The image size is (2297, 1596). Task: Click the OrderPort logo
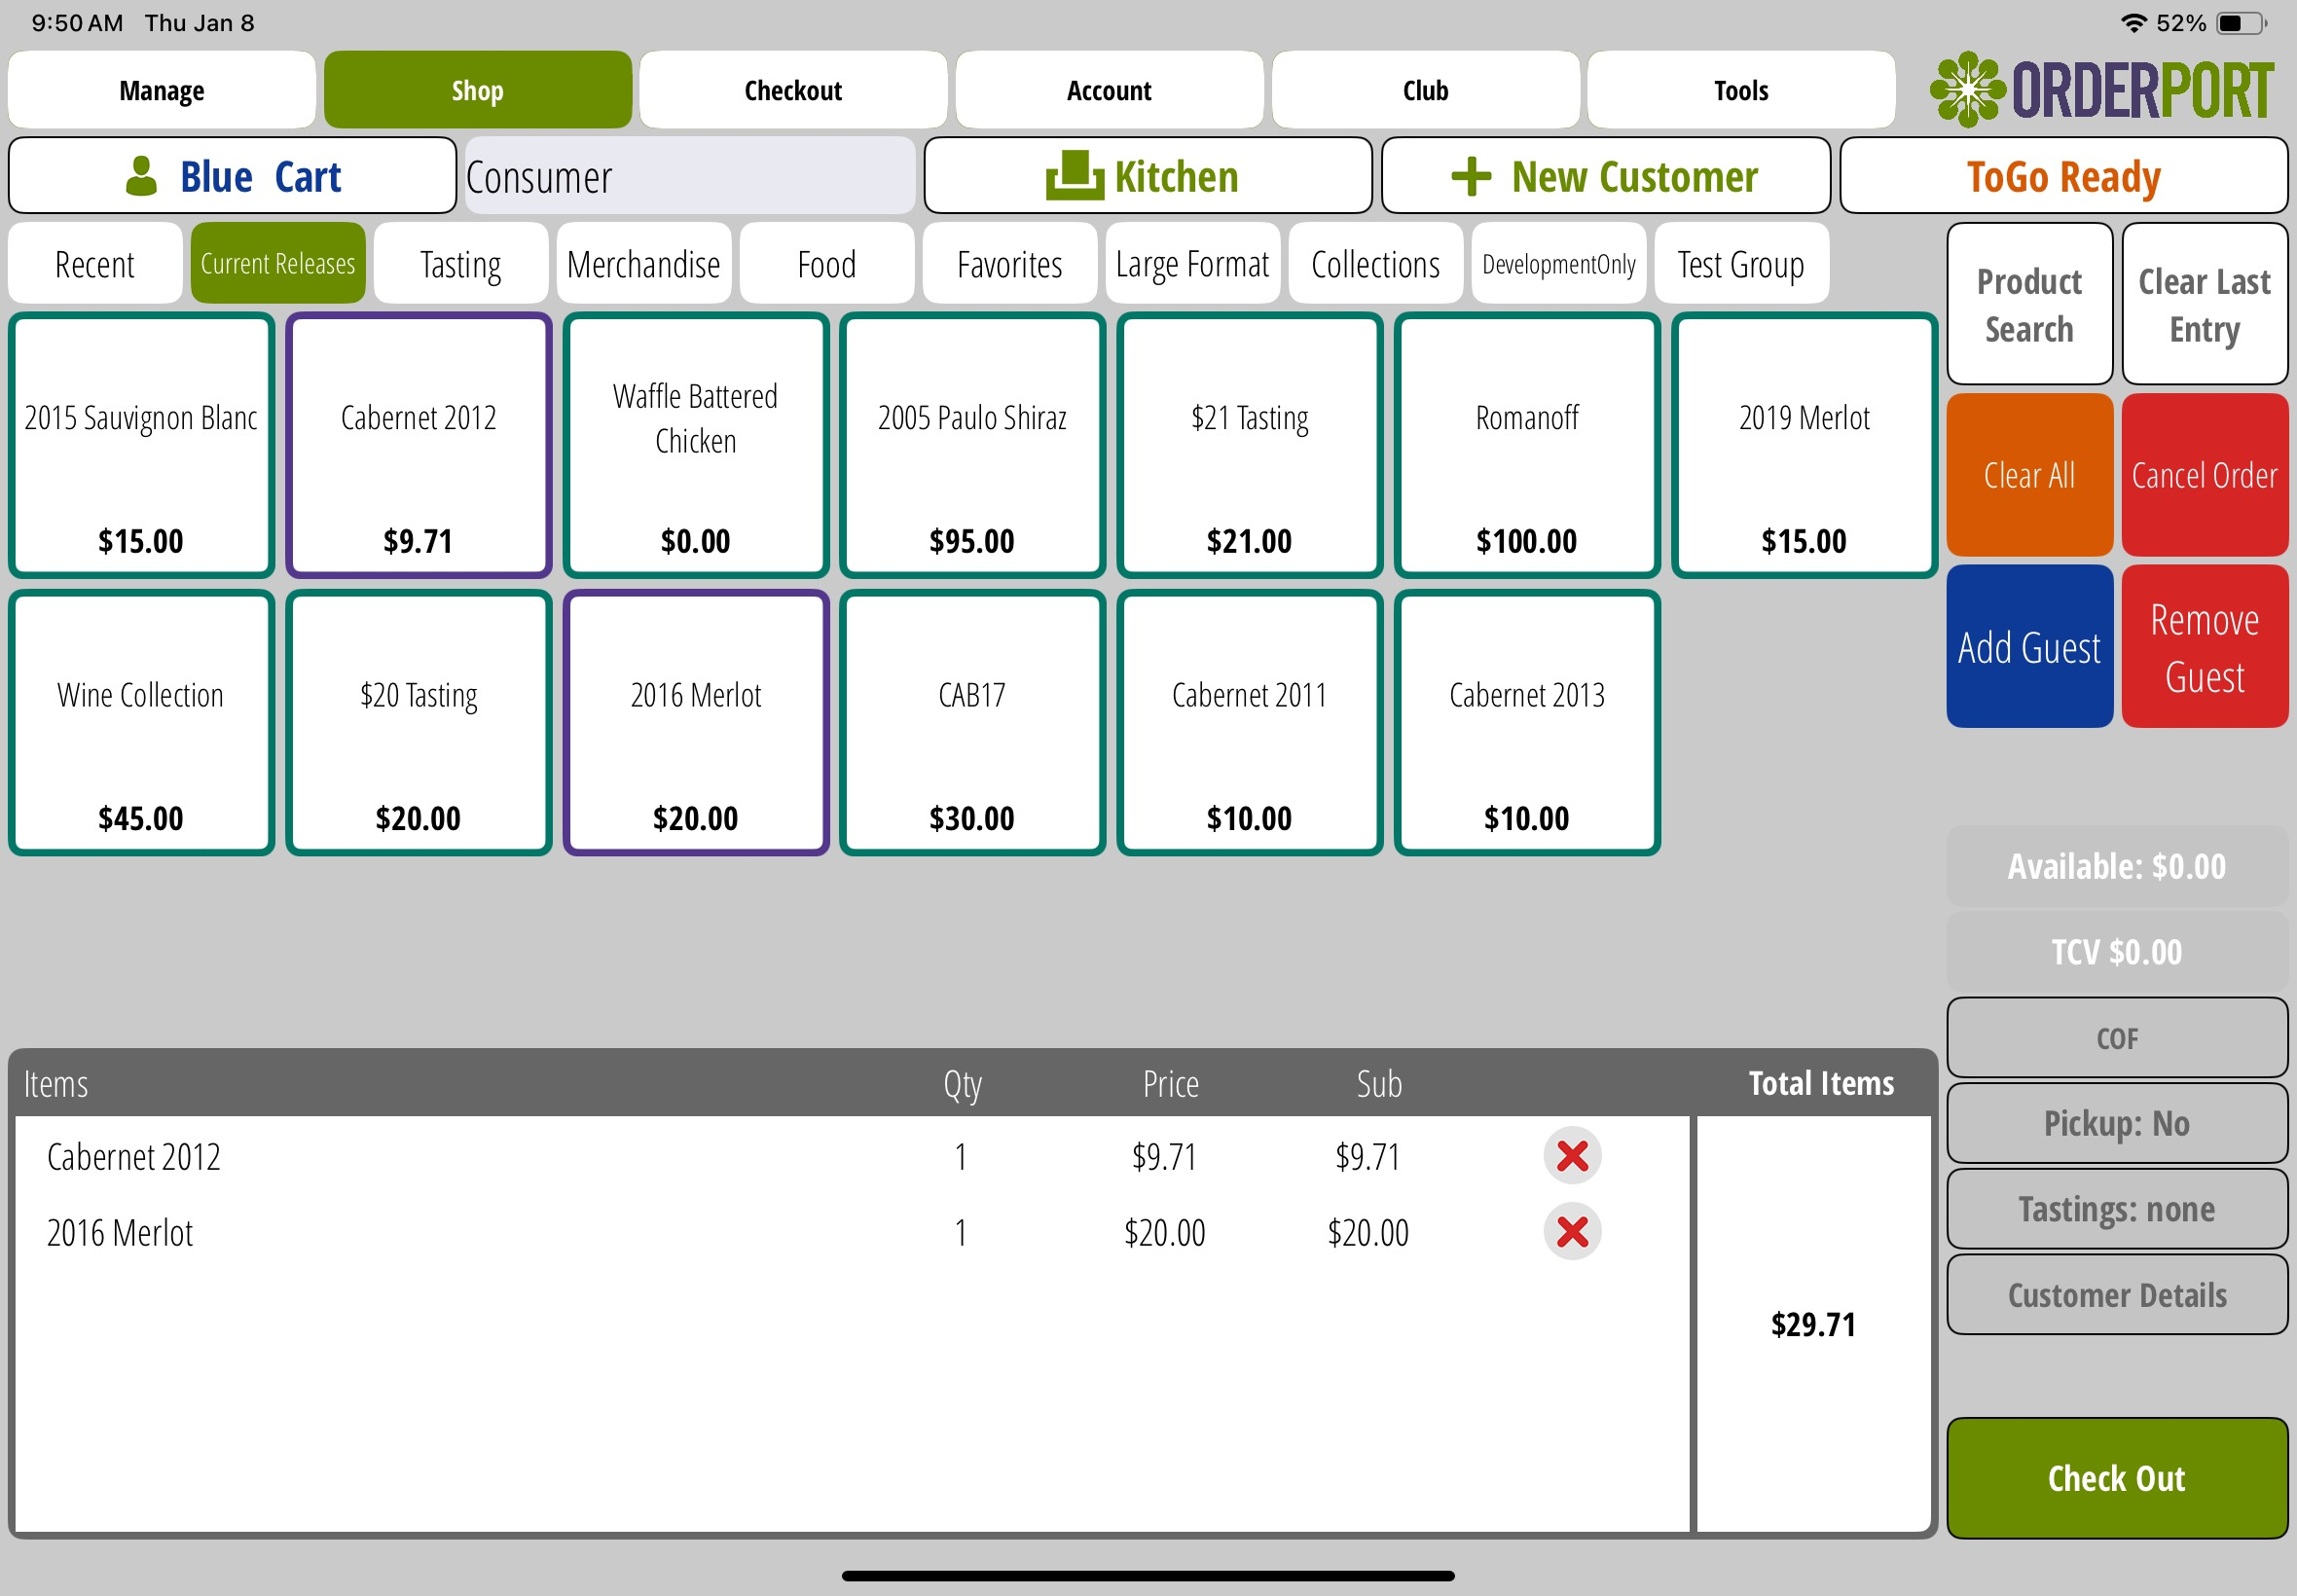coord(2101,90)
